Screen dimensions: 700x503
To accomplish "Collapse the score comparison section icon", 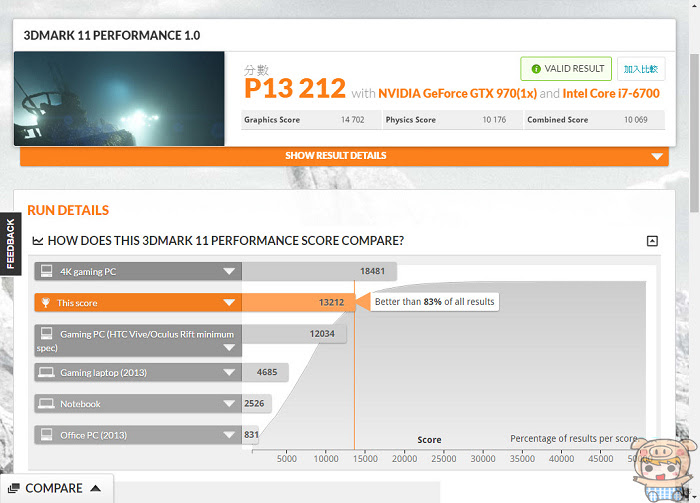I will [652, 241].
